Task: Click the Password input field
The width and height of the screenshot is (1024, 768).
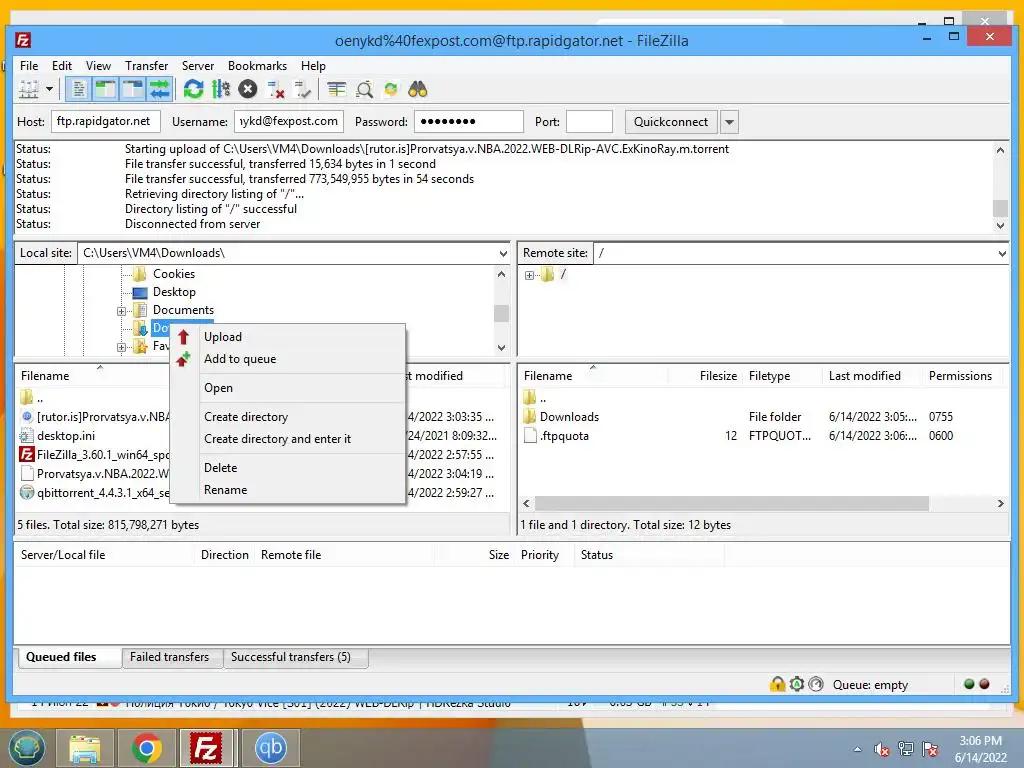Action: pyautogui.click(x=469, y=121)
